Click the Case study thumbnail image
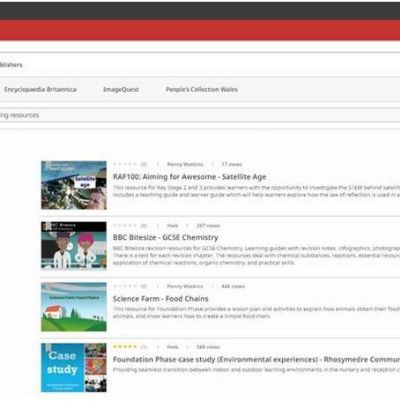Screen dimensions: 400x401 coord(74,368)
